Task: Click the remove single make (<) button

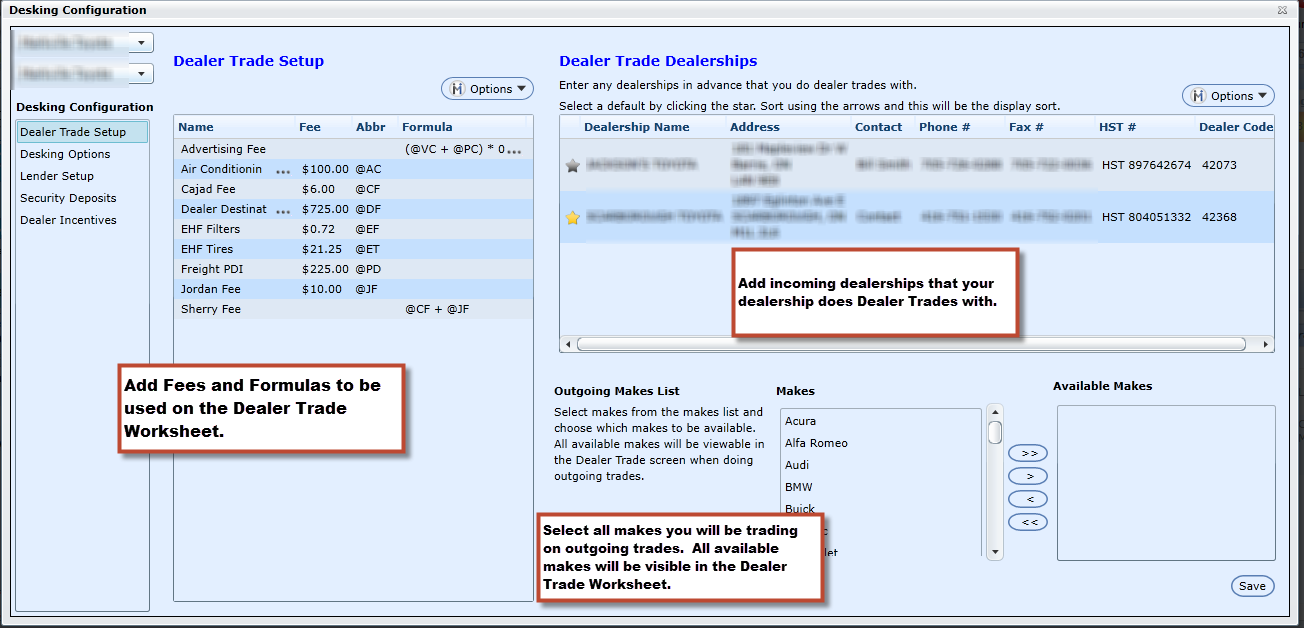Action: (1028, 499)
